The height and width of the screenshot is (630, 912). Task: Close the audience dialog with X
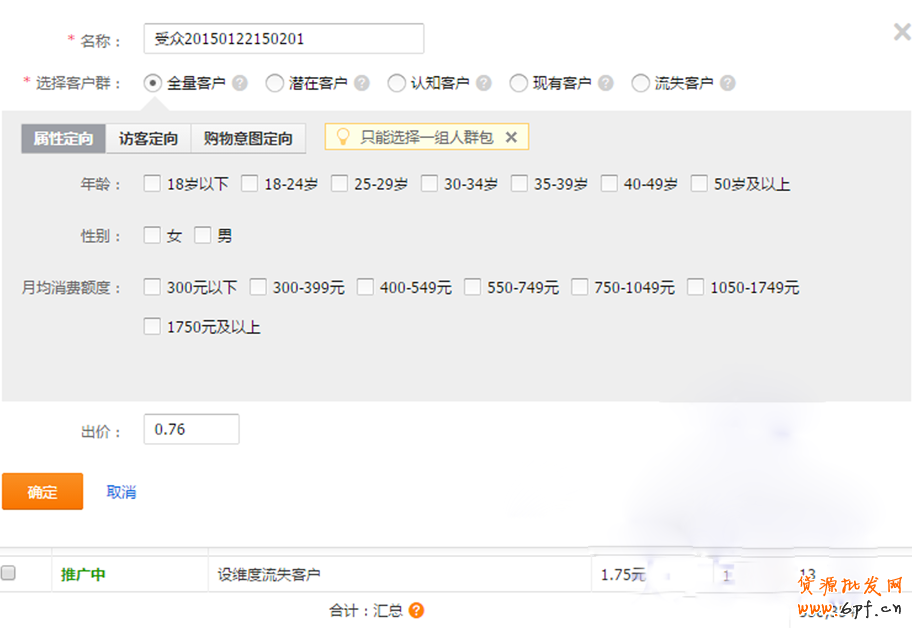click(901, 33)
